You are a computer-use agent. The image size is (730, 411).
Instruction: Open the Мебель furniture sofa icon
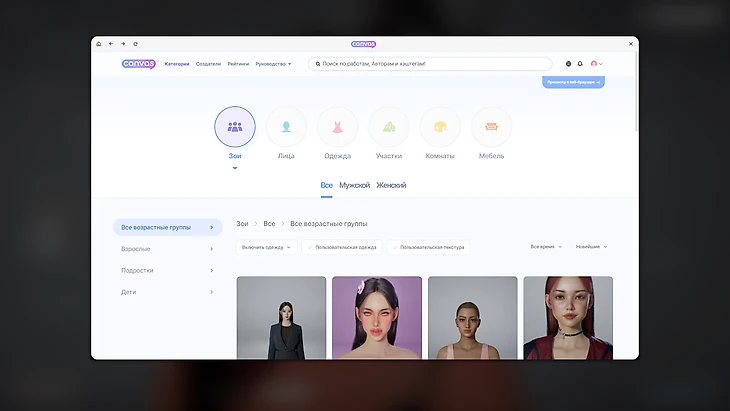click(491, 127)
